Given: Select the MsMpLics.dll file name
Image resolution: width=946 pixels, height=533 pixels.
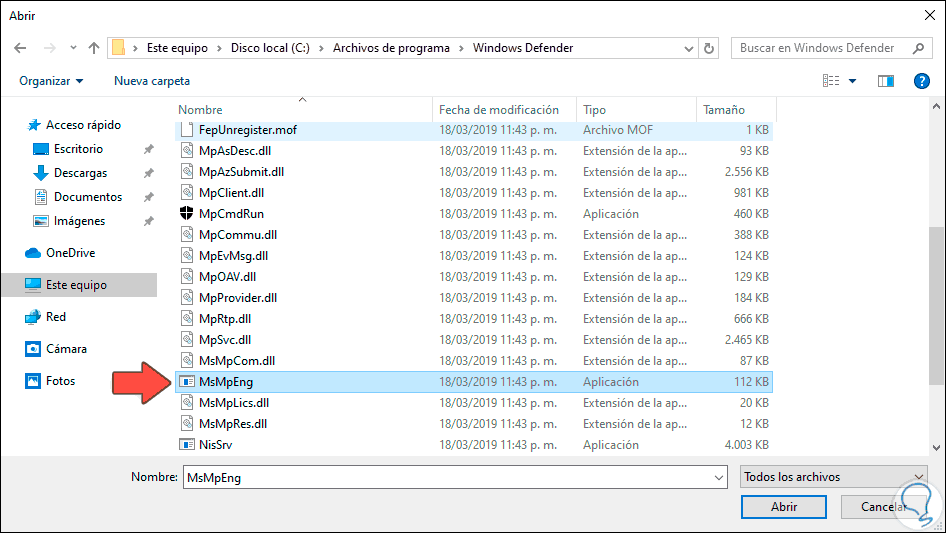Looking at the screenshot, I should click(234, 403).
